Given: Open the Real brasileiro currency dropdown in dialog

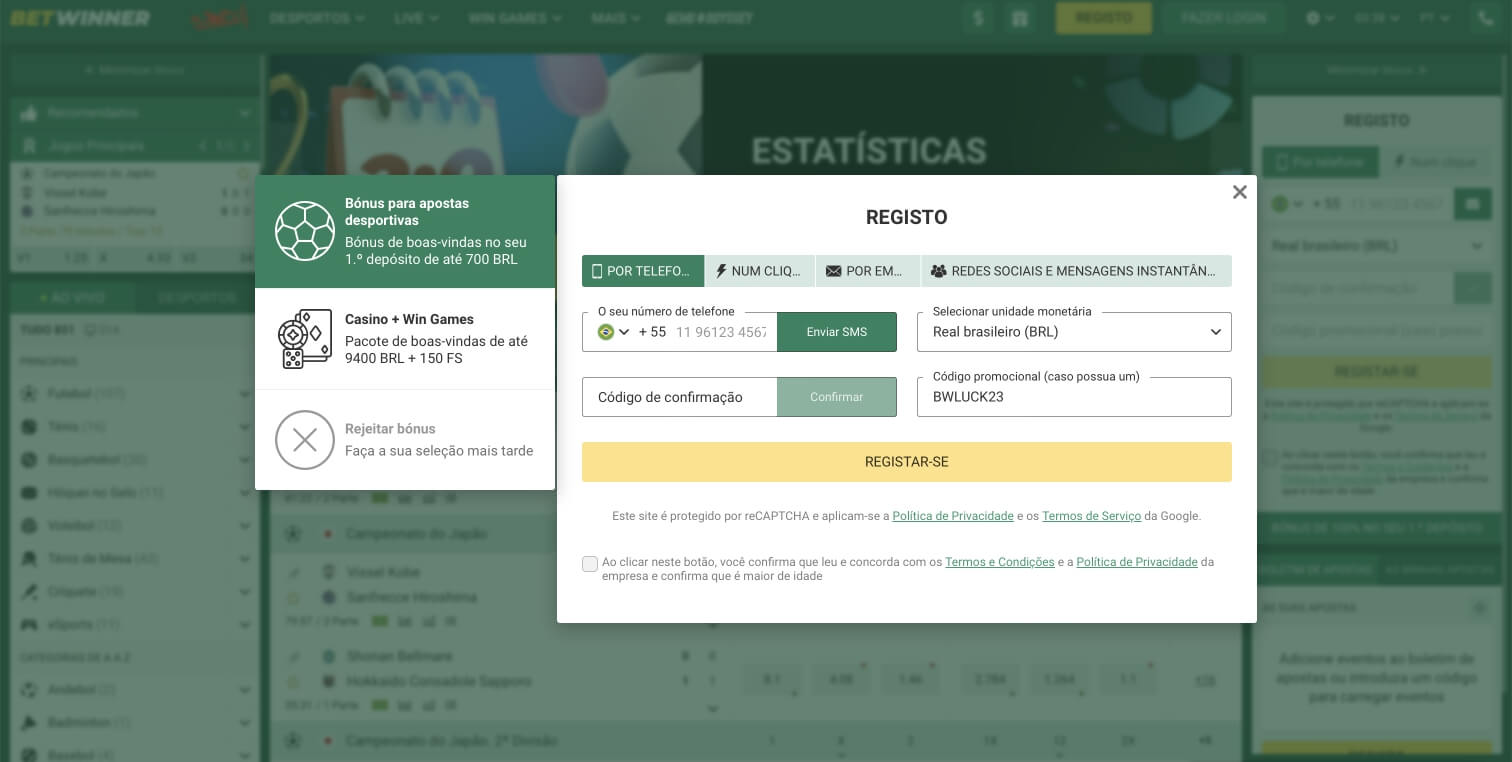Looking at the screenshot, I should pyautogui.click(x=1074, y=332).
